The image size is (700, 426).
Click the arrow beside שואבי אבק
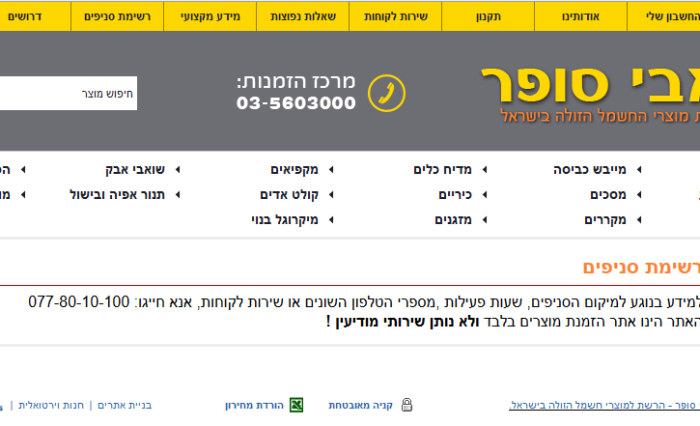178,170
